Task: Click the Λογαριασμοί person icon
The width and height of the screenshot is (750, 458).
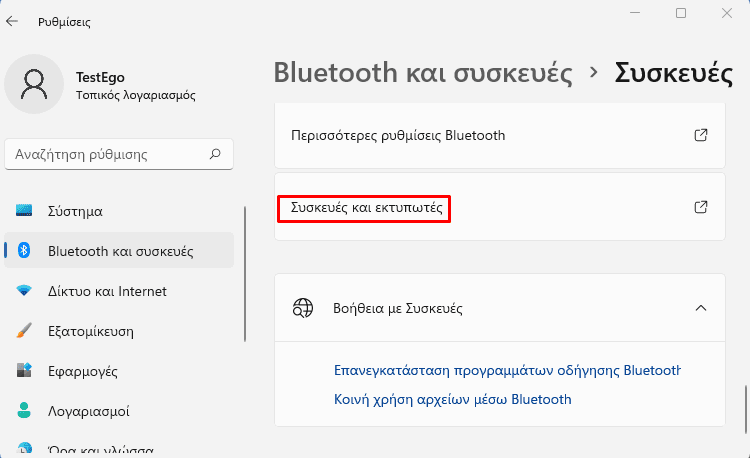Action: click(24, 410)
